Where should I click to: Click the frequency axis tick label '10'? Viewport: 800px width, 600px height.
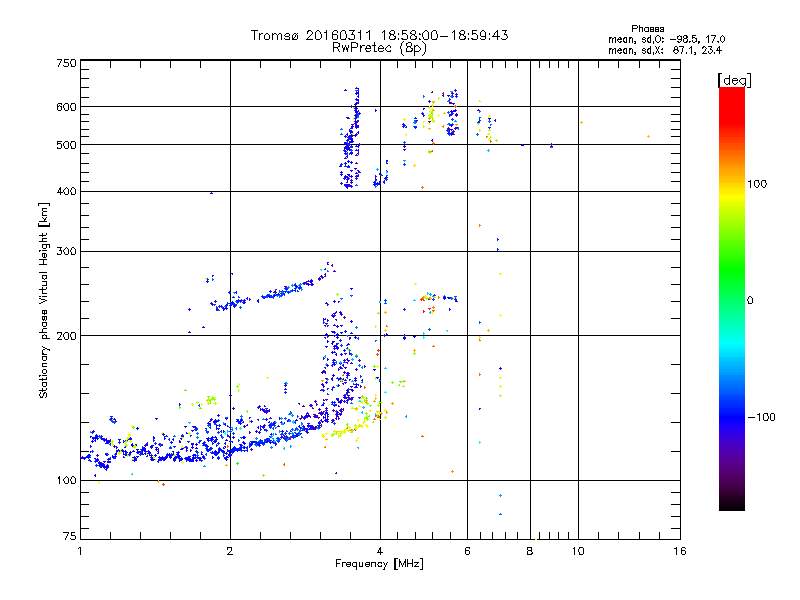click(578, 551)
